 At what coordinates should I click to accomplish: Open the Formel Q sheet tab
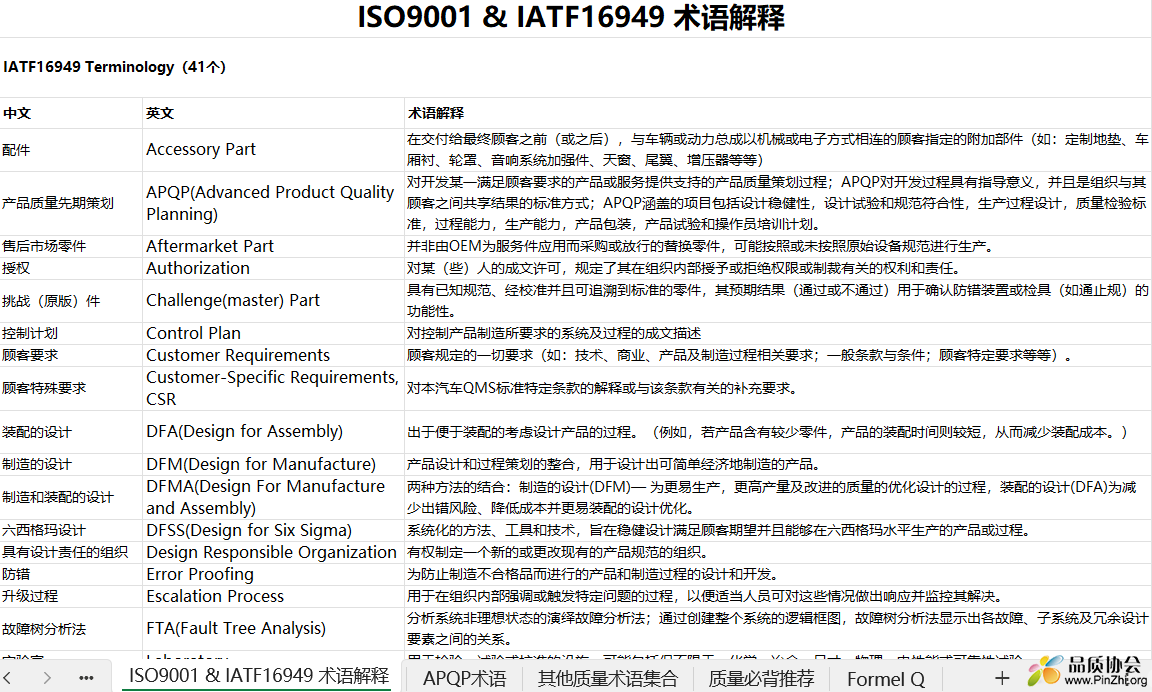pos(885,678)
